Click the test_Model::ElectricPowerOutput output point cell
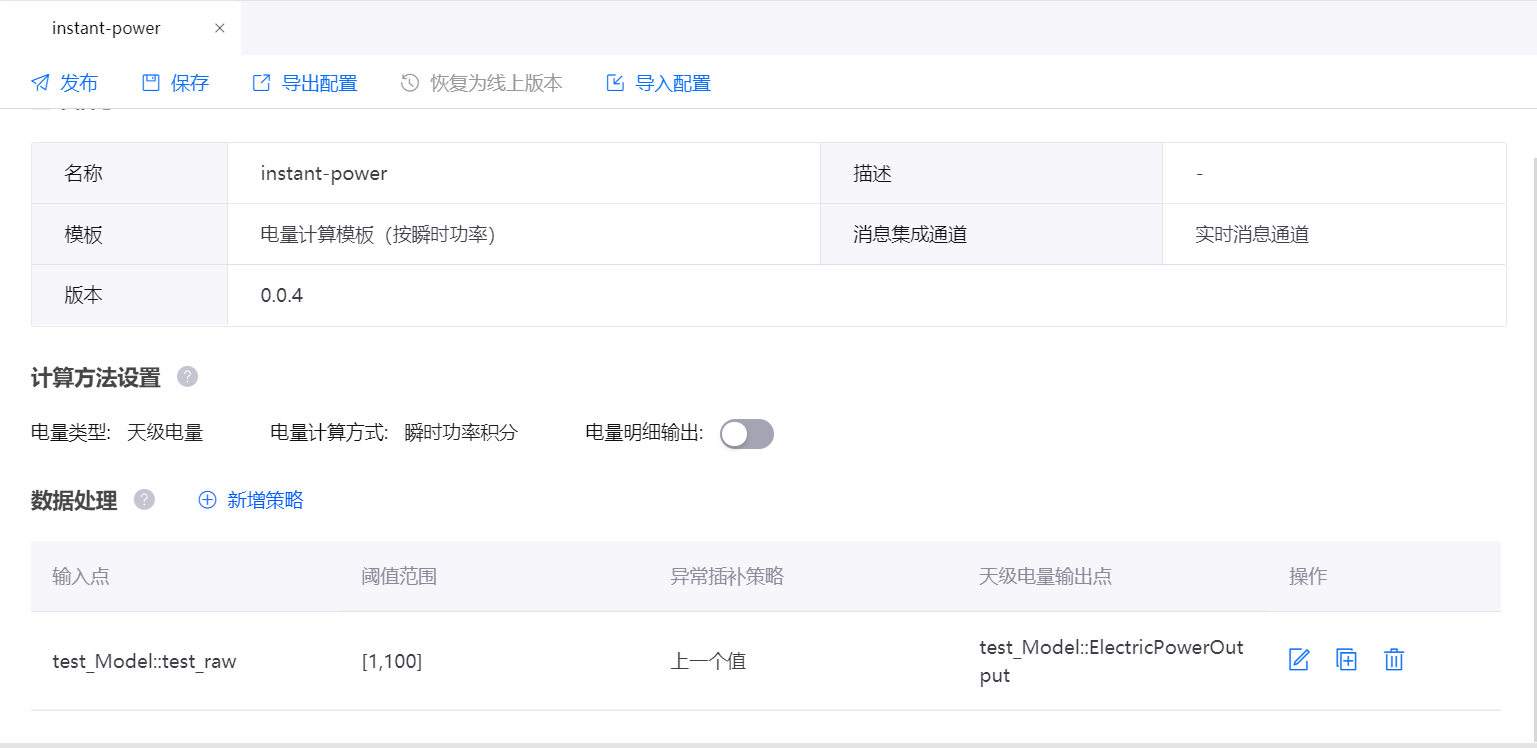The height and width of the screenshot is (748, 1537). (x=1111, y=661)
